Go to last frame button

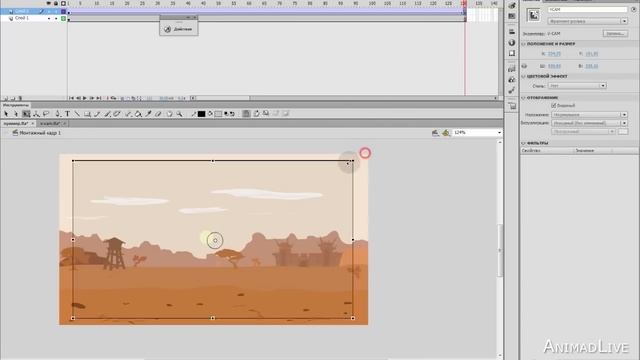98,98
